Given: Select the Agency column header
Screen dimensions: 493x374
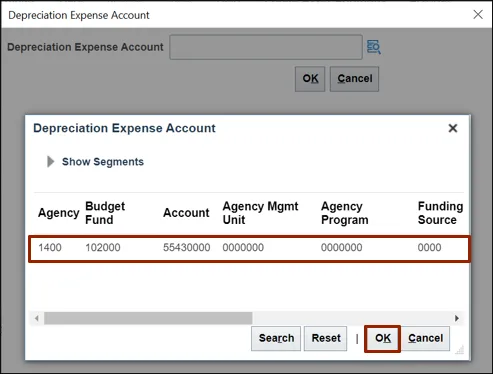Looking at the screenshot, I should 59,213.
